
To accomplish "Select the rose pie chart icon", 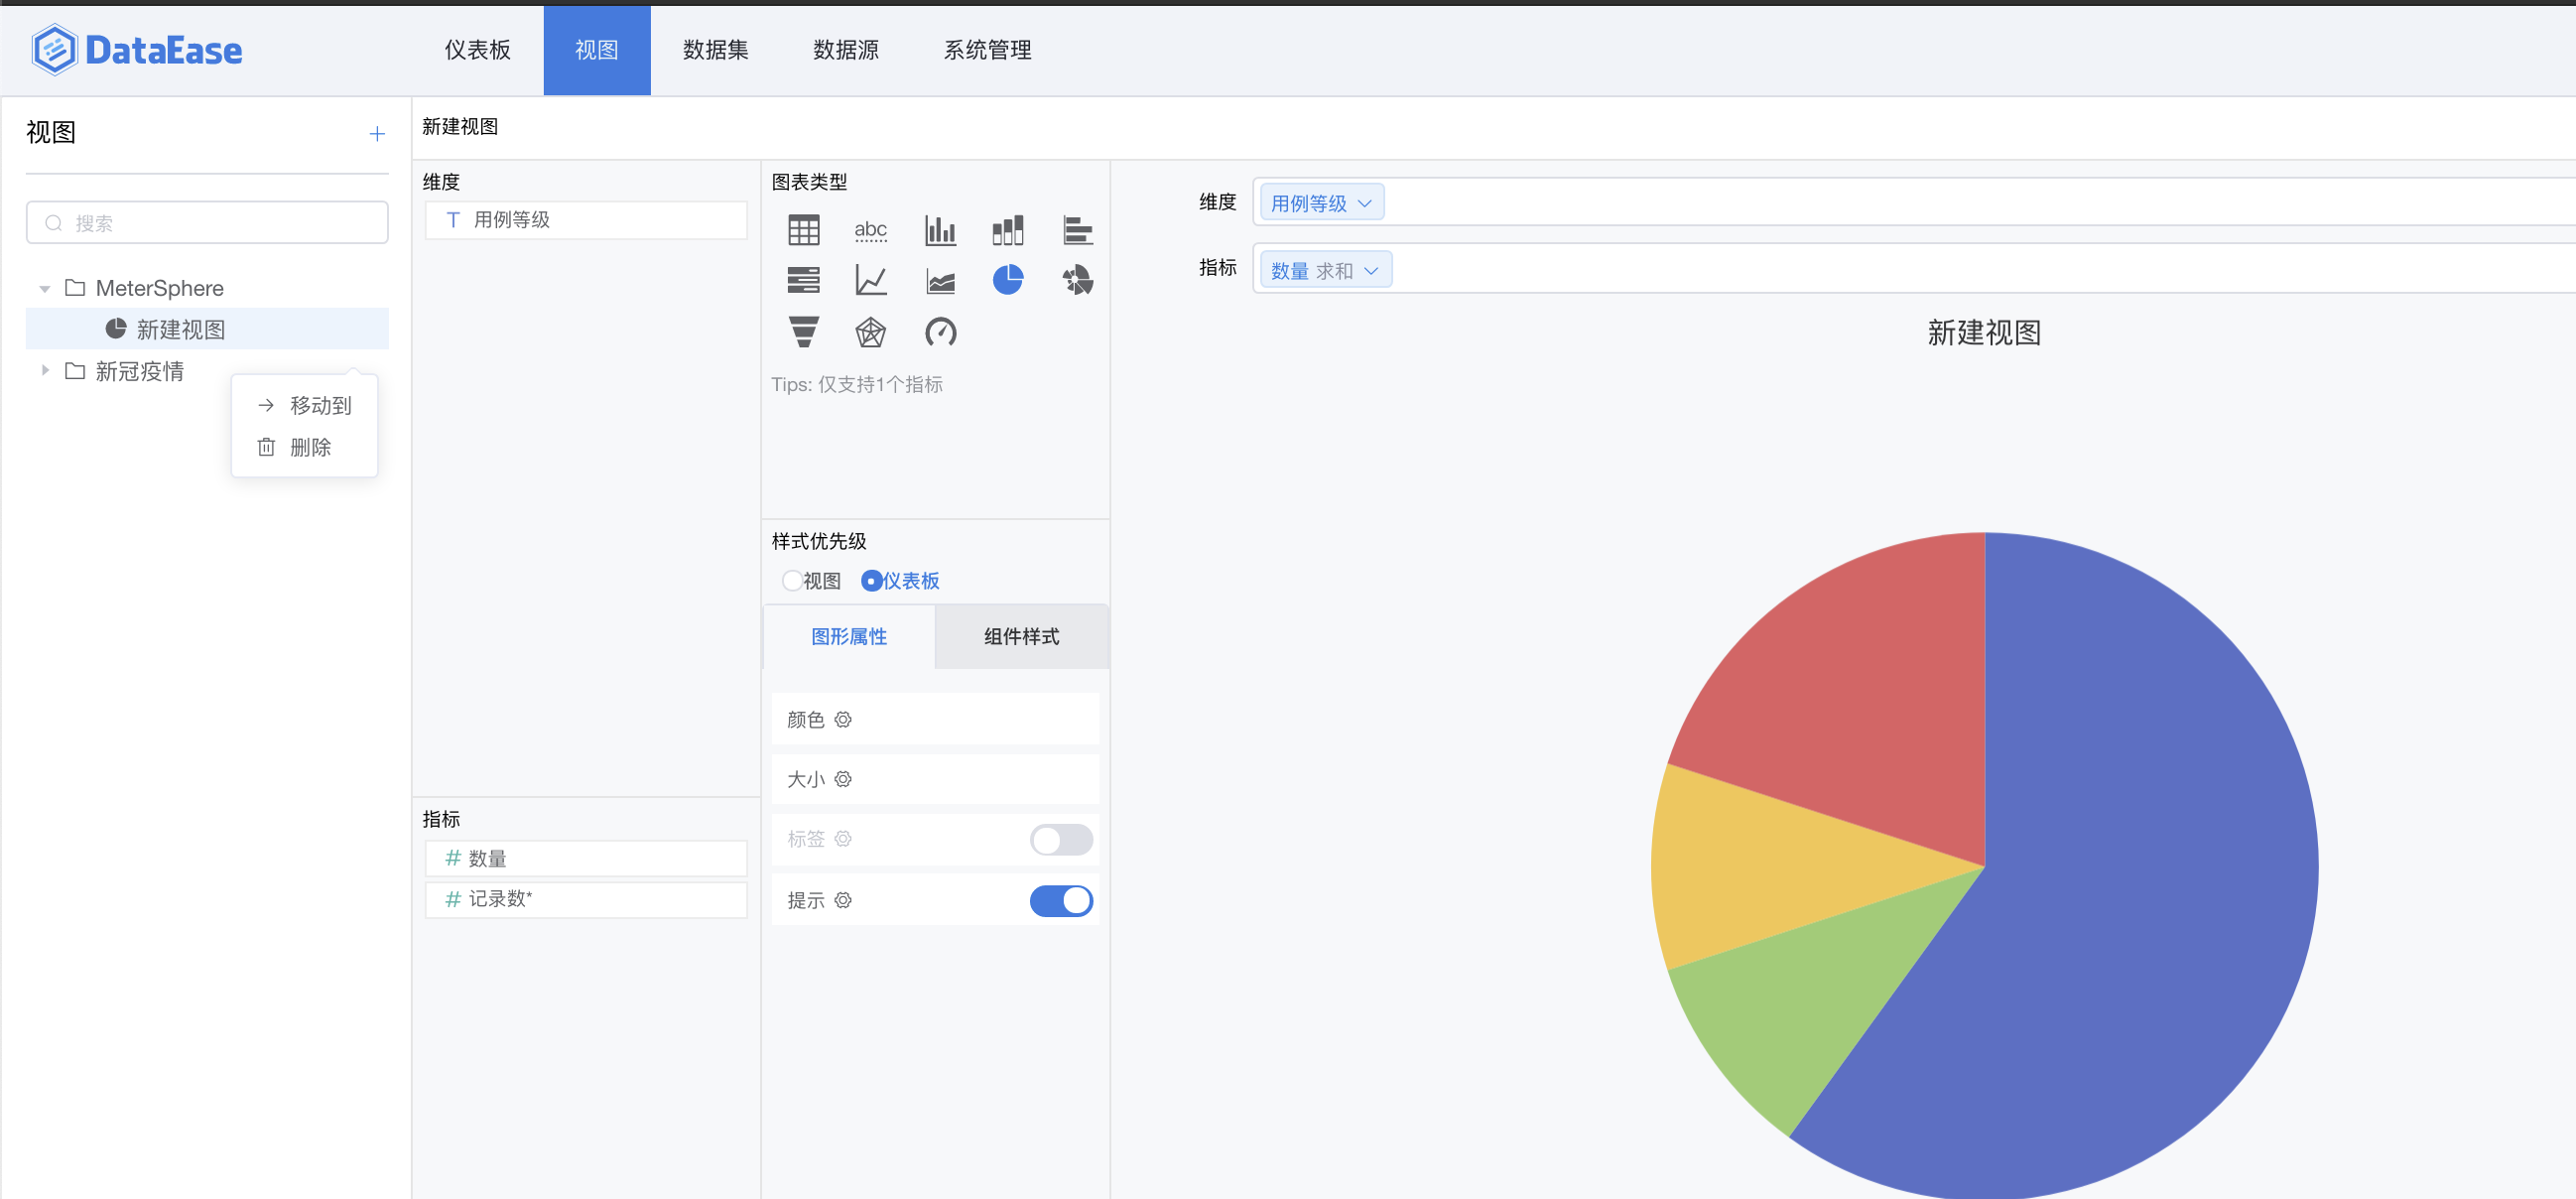I will point(1077,280).
